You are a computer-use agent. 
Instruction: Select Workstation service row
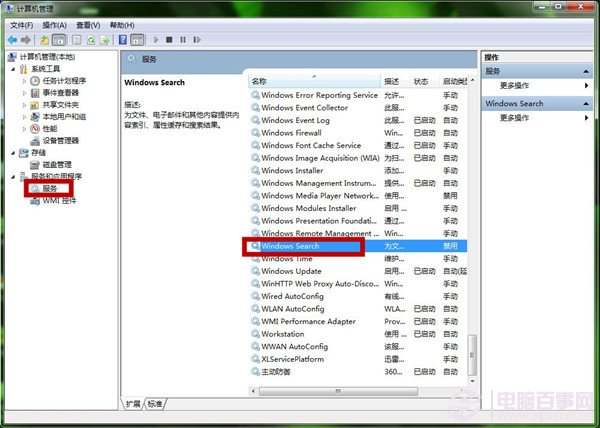pos(359,334)
